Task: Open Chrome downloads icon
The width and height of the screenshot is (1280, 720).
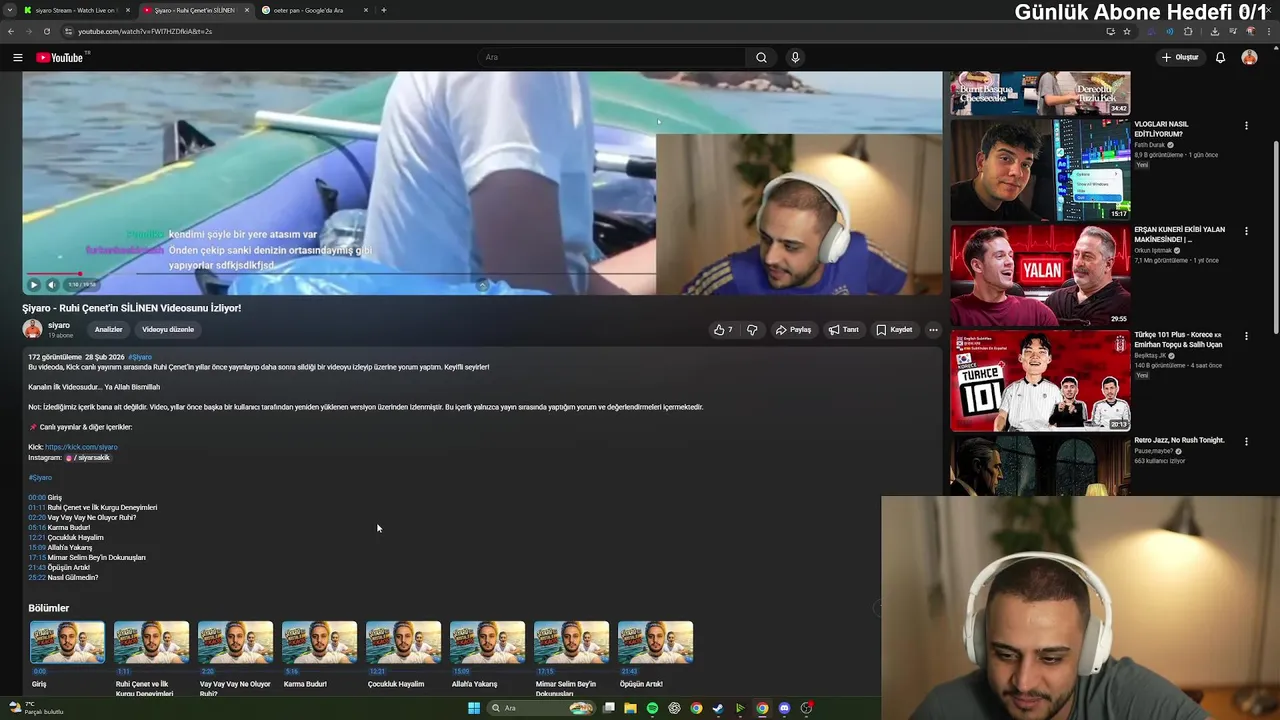Action: (1215, 31)
